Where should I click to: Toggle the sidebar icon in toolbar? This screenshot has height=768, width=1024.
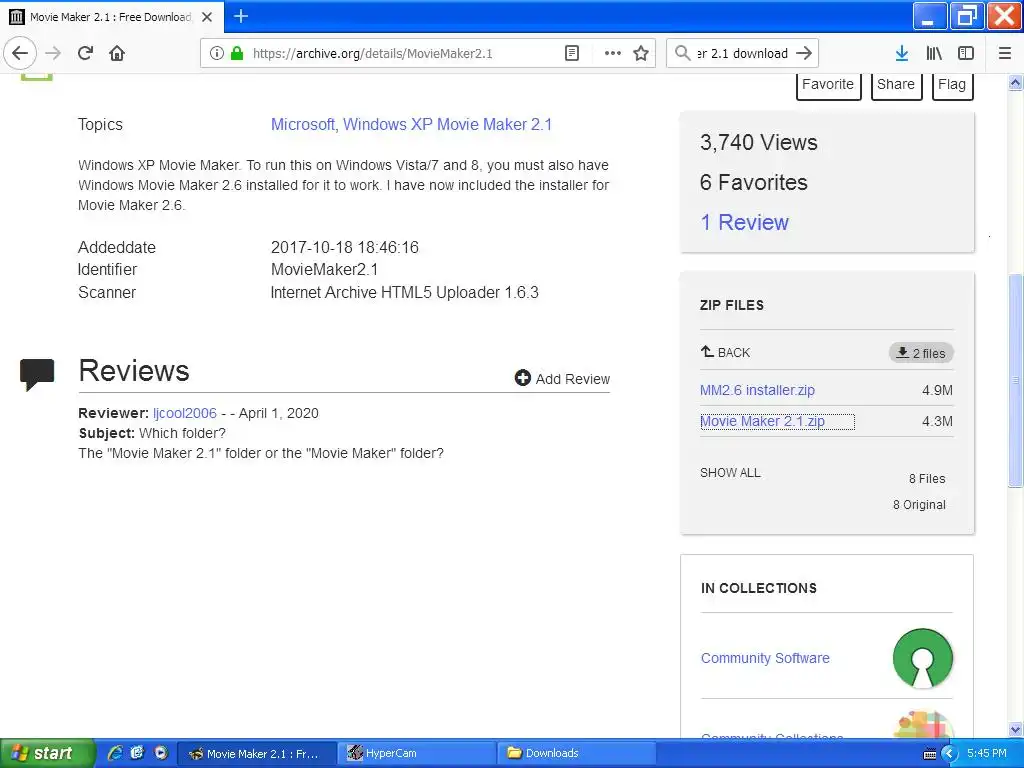click(966, 53)
